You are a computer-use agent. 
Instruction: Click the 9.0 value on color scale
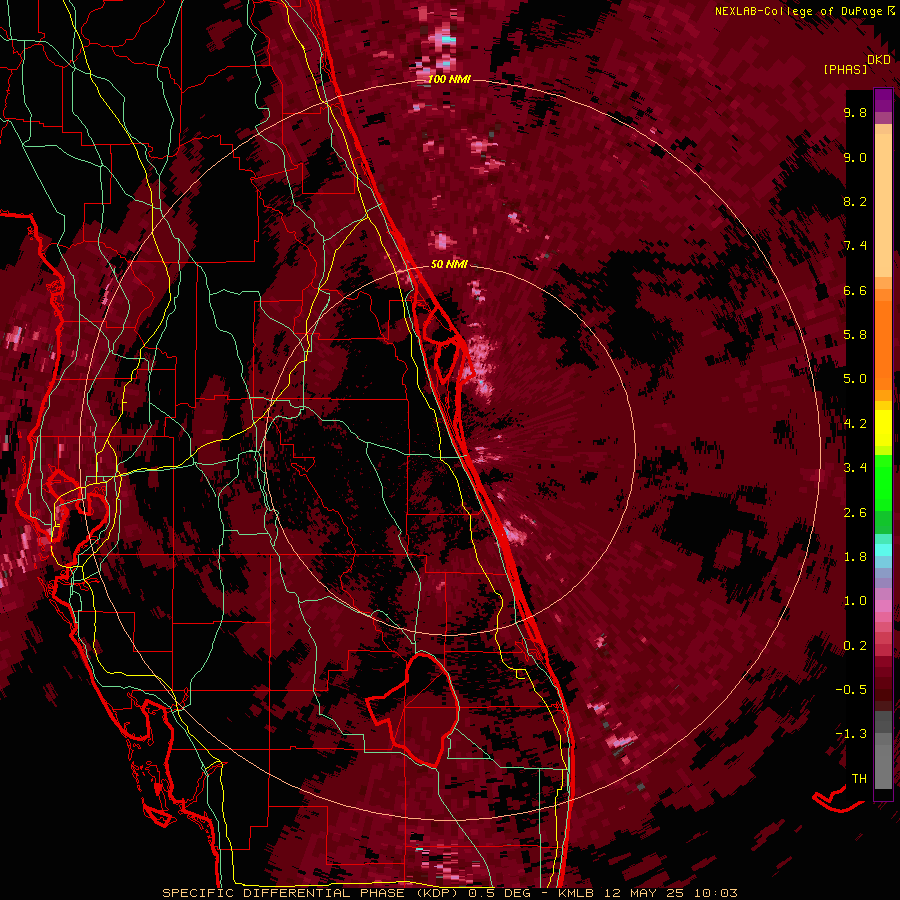tap(855, 158)
